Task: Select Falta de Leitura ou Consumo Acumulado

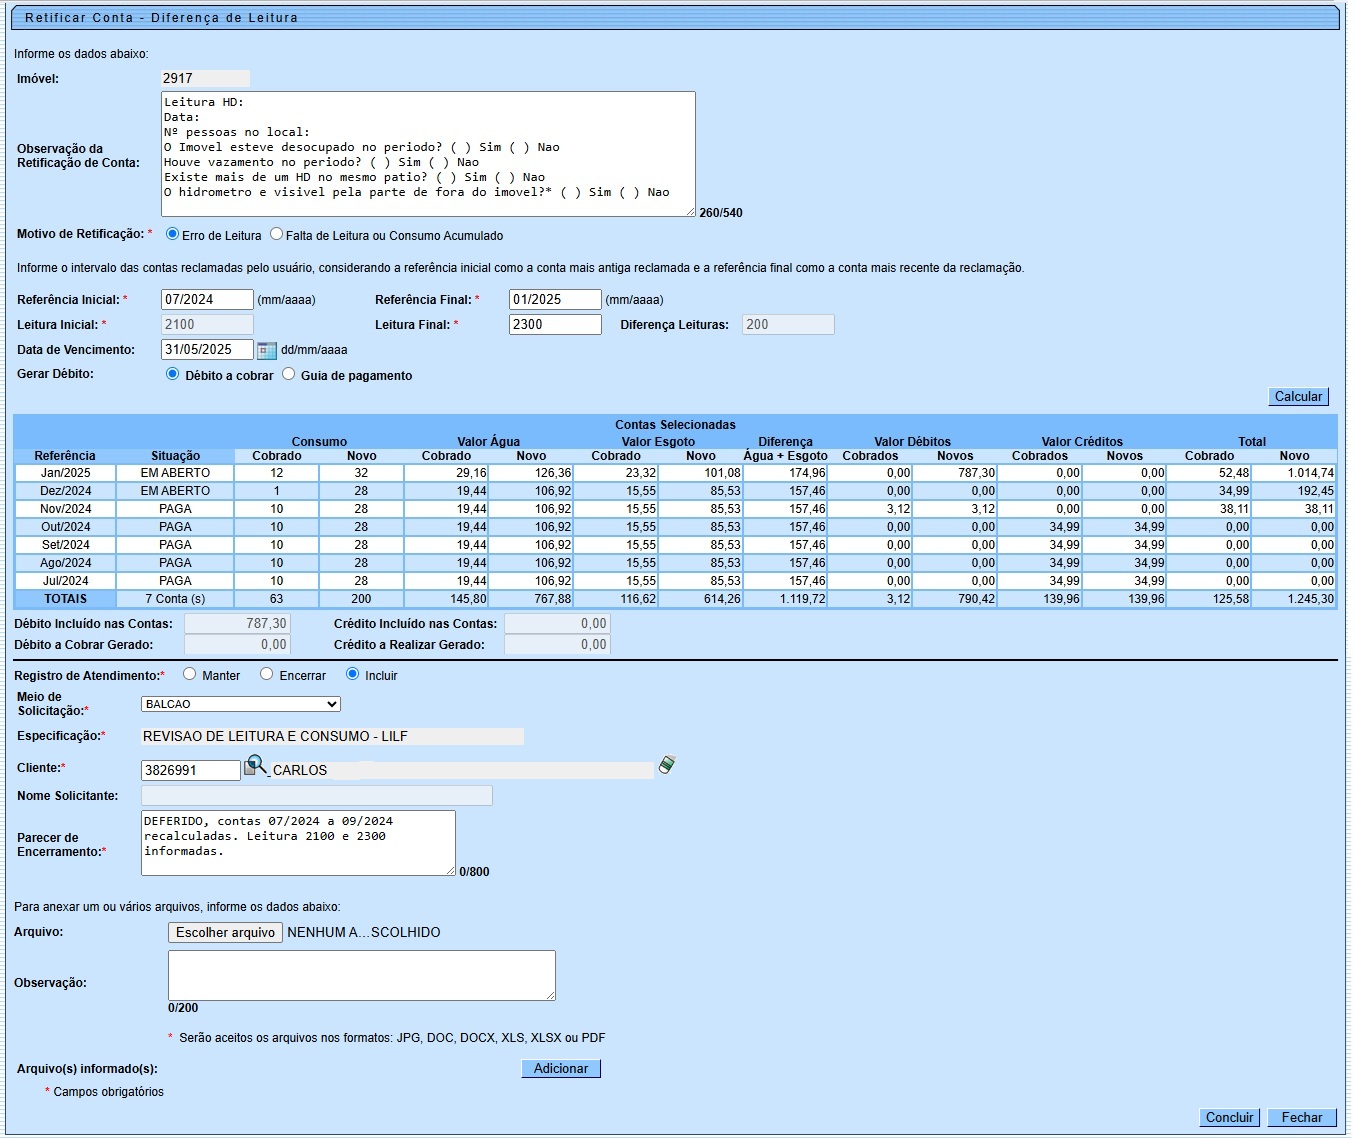Action: 276,235
